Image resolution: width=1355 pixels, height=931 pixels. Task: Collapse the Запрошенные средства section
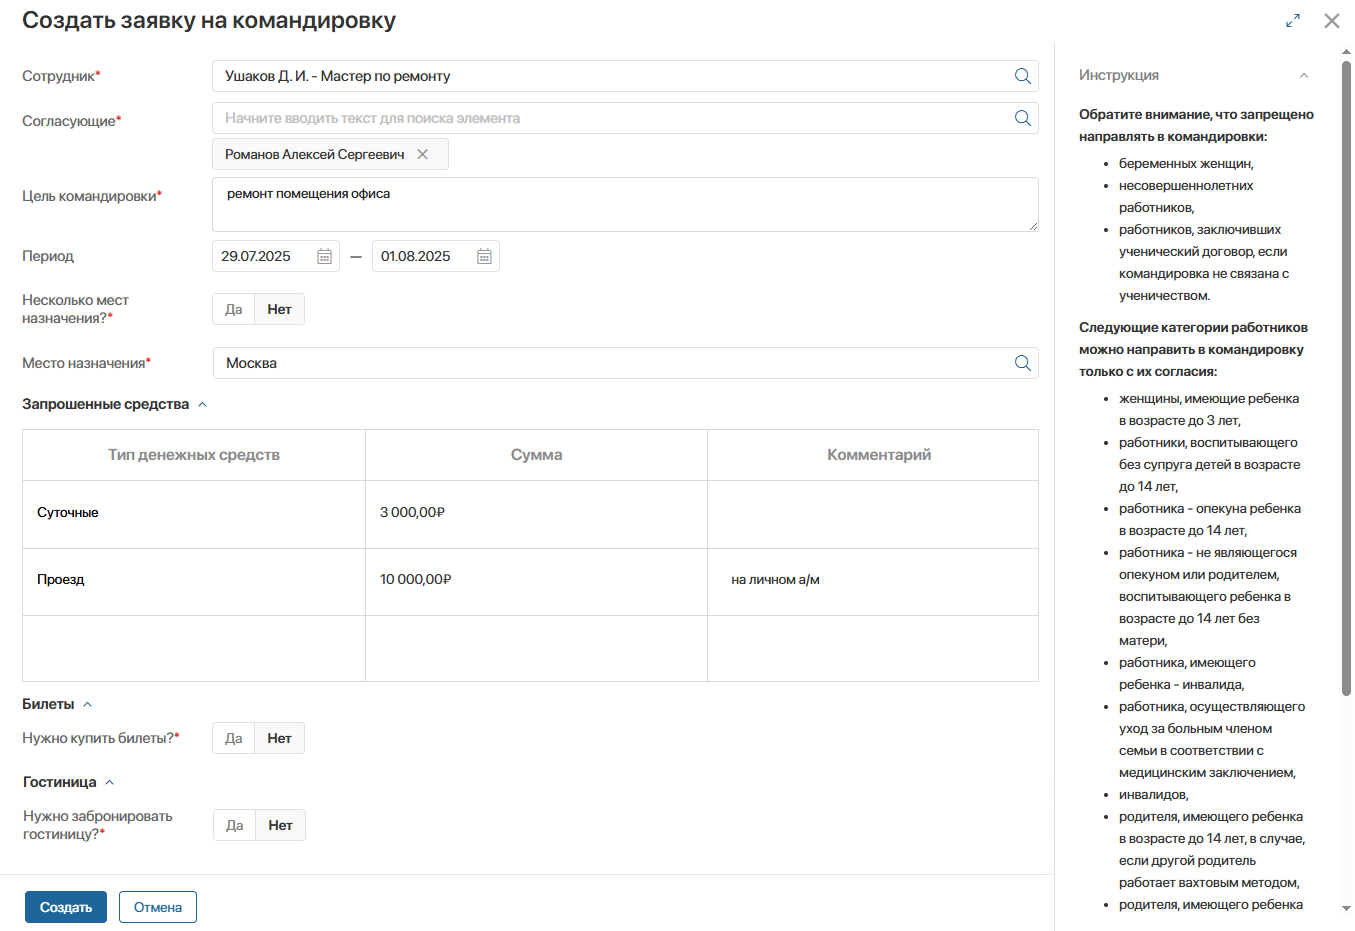pyautogui.click(x=202, y=404)
